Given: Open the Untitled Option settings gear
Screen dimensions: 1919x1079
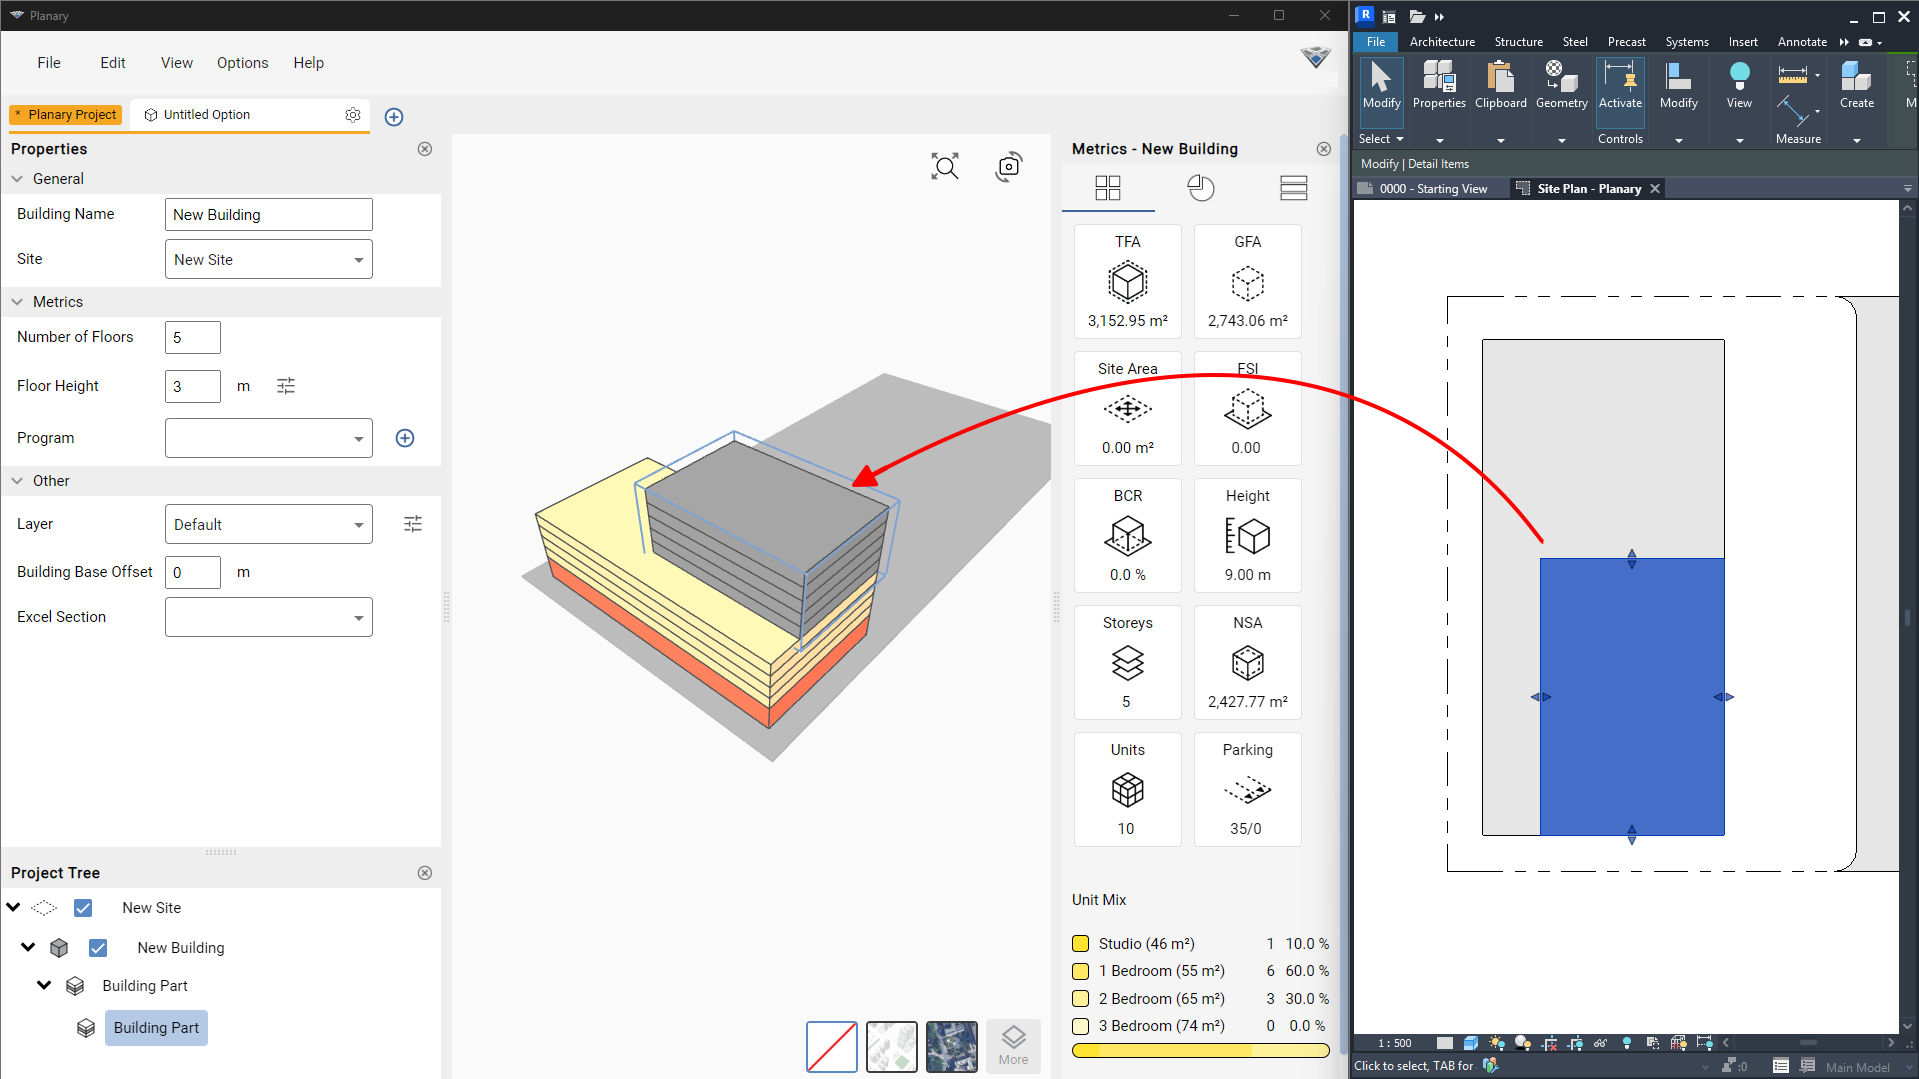Looking at the screenshot, I should [353, 115].
